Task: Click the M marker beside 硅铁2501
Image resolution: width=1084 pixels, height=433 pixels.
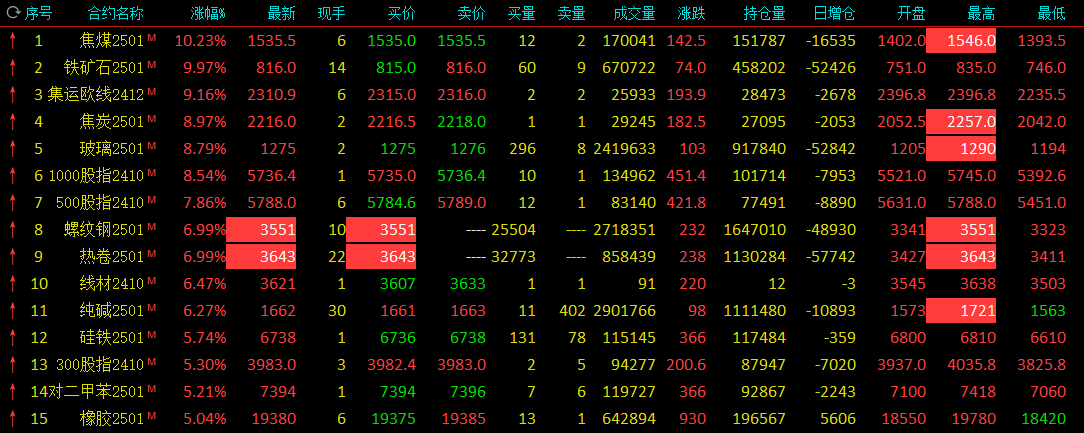Action: click(x=151, y=334)
